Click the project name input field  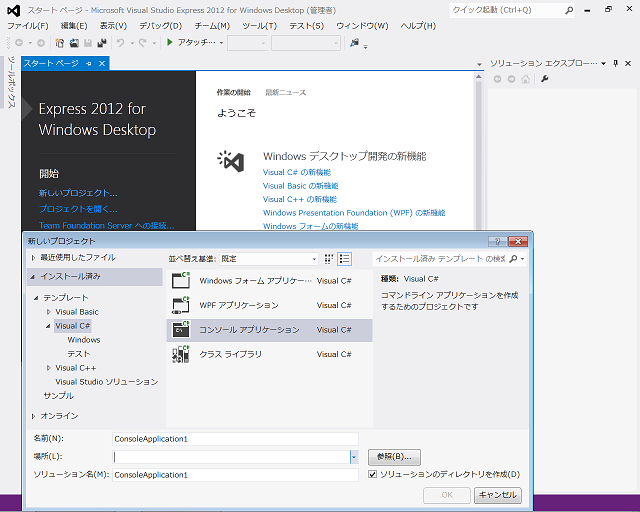[235, 439]
